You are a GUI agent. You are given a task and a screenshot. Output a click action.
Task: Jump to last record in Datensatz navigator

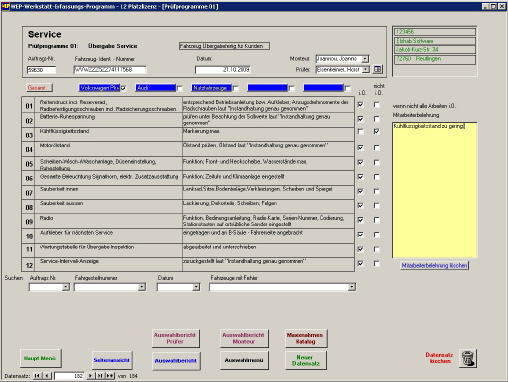pyautogui.click(x=100, y=376)
